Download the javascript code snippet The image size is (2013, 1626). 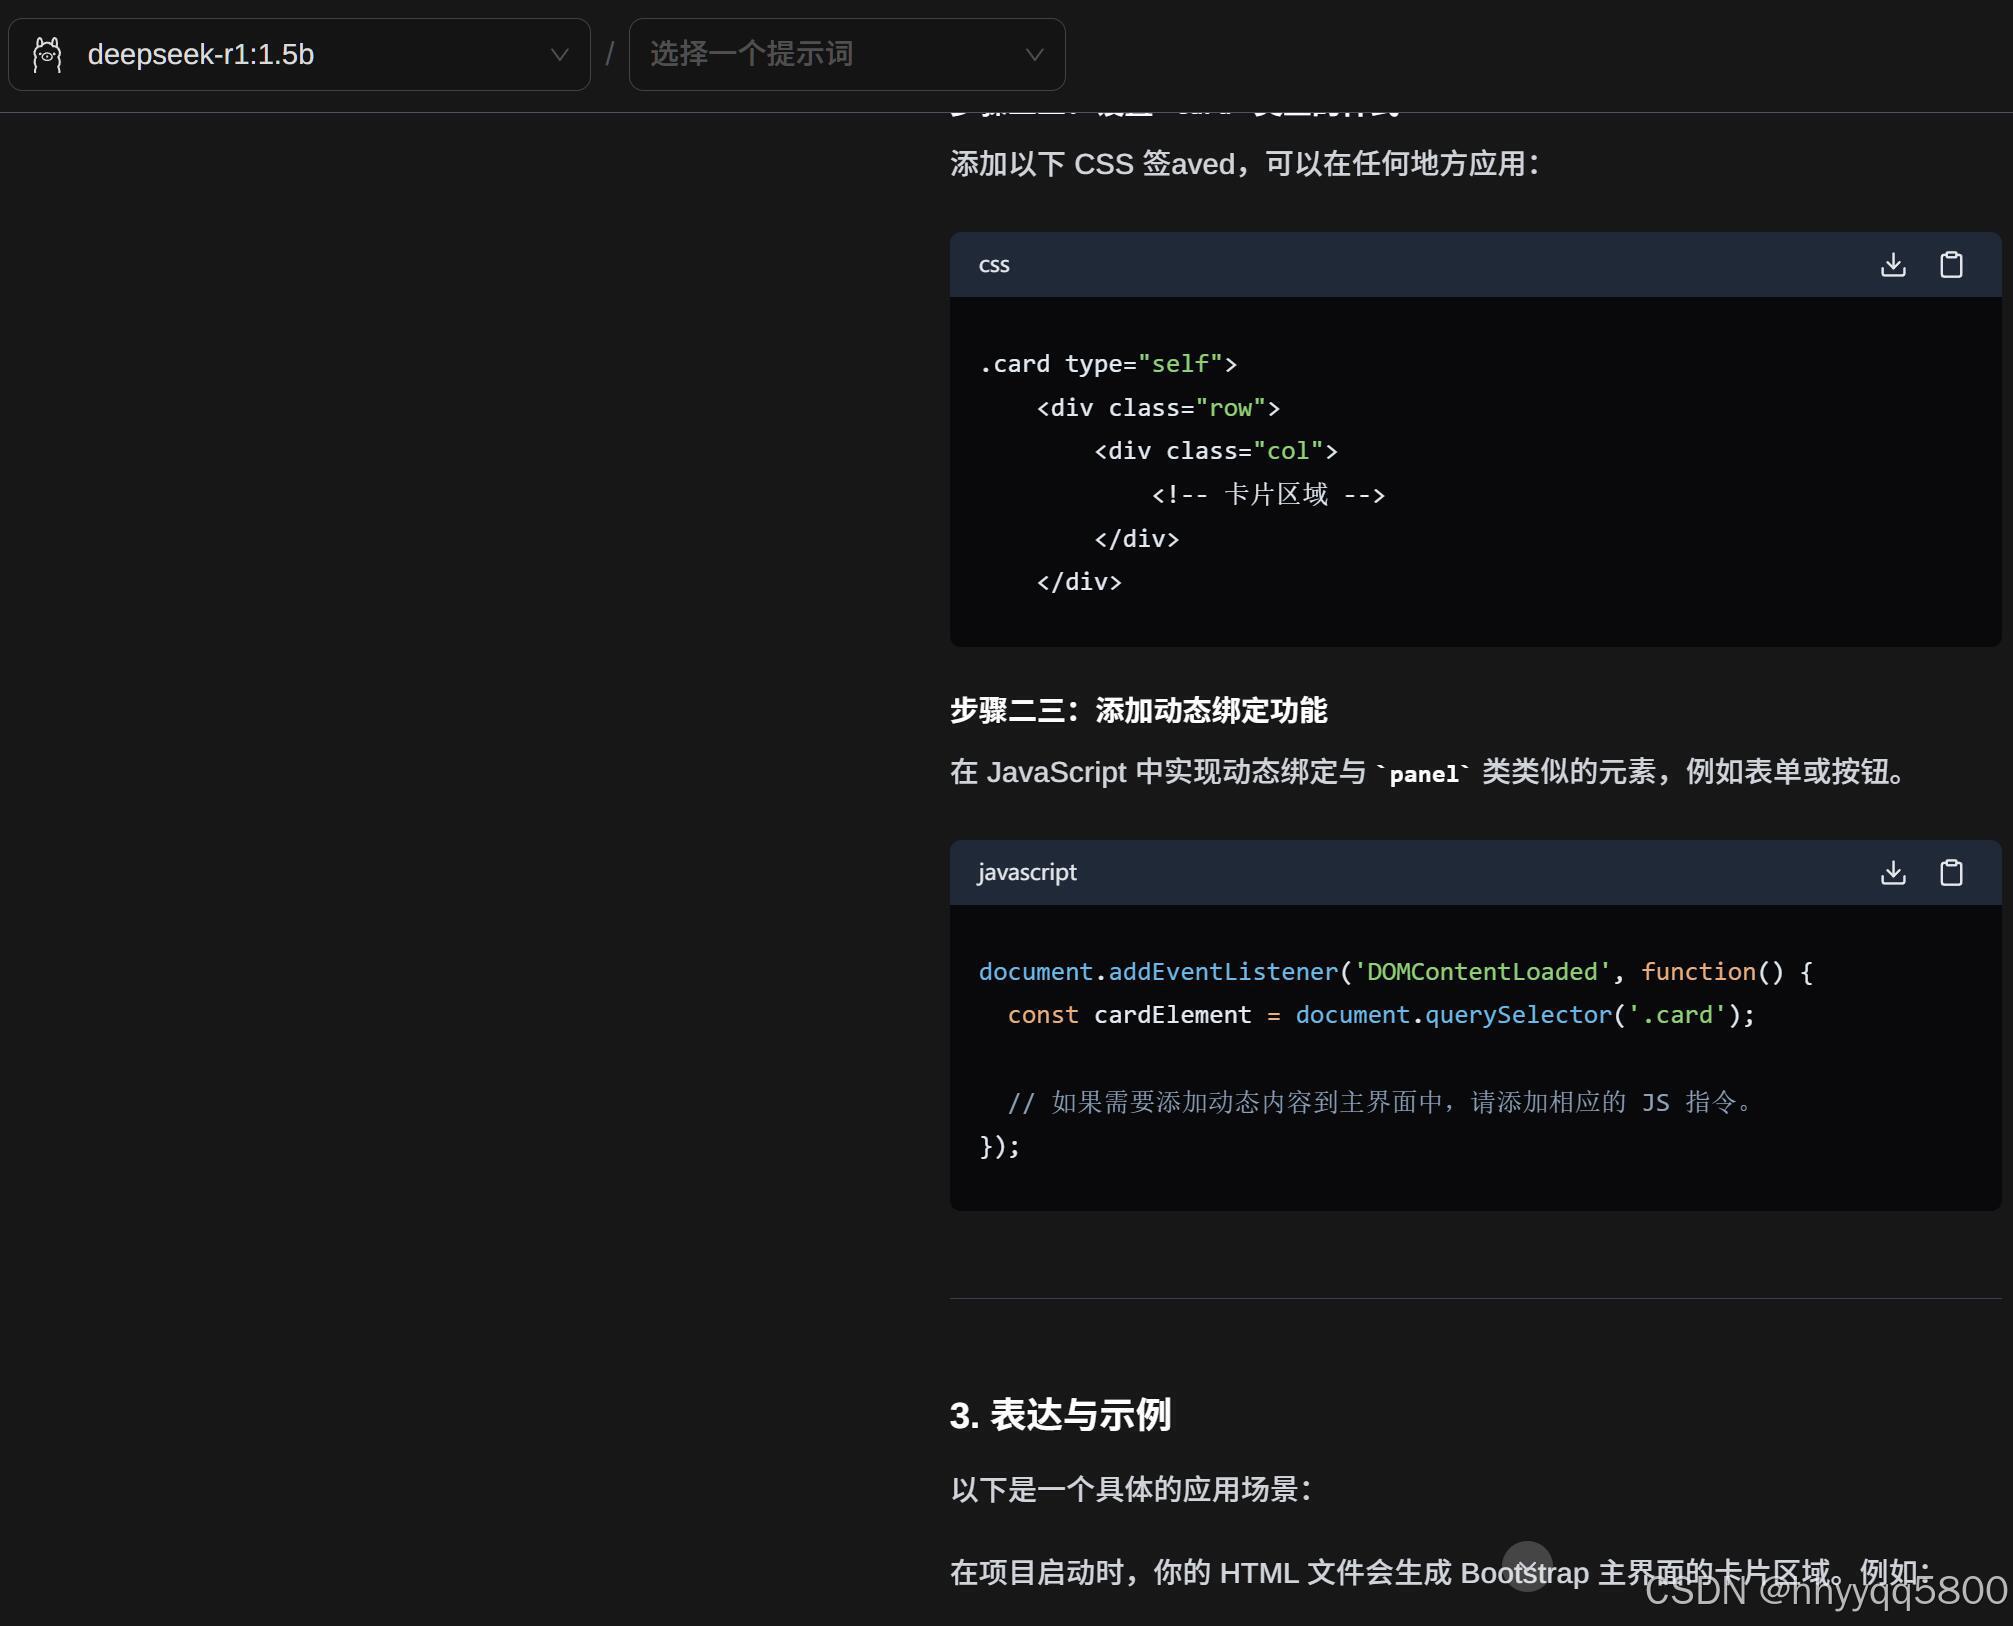tap(1892, 873)
